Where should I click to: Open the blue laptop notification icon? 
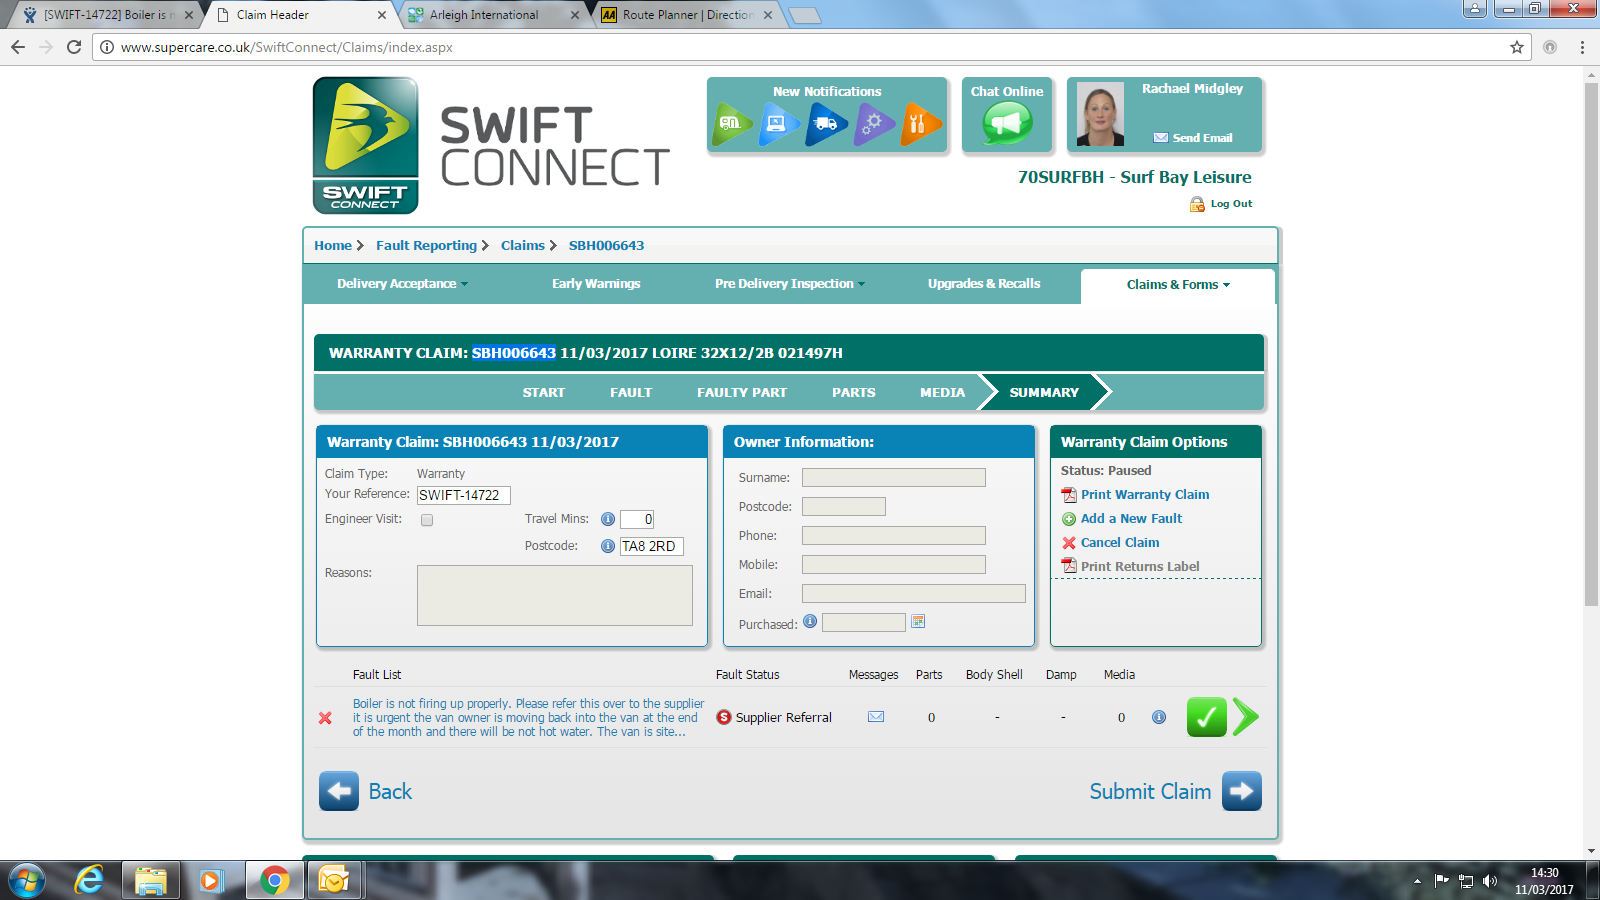tap(778, 124)
